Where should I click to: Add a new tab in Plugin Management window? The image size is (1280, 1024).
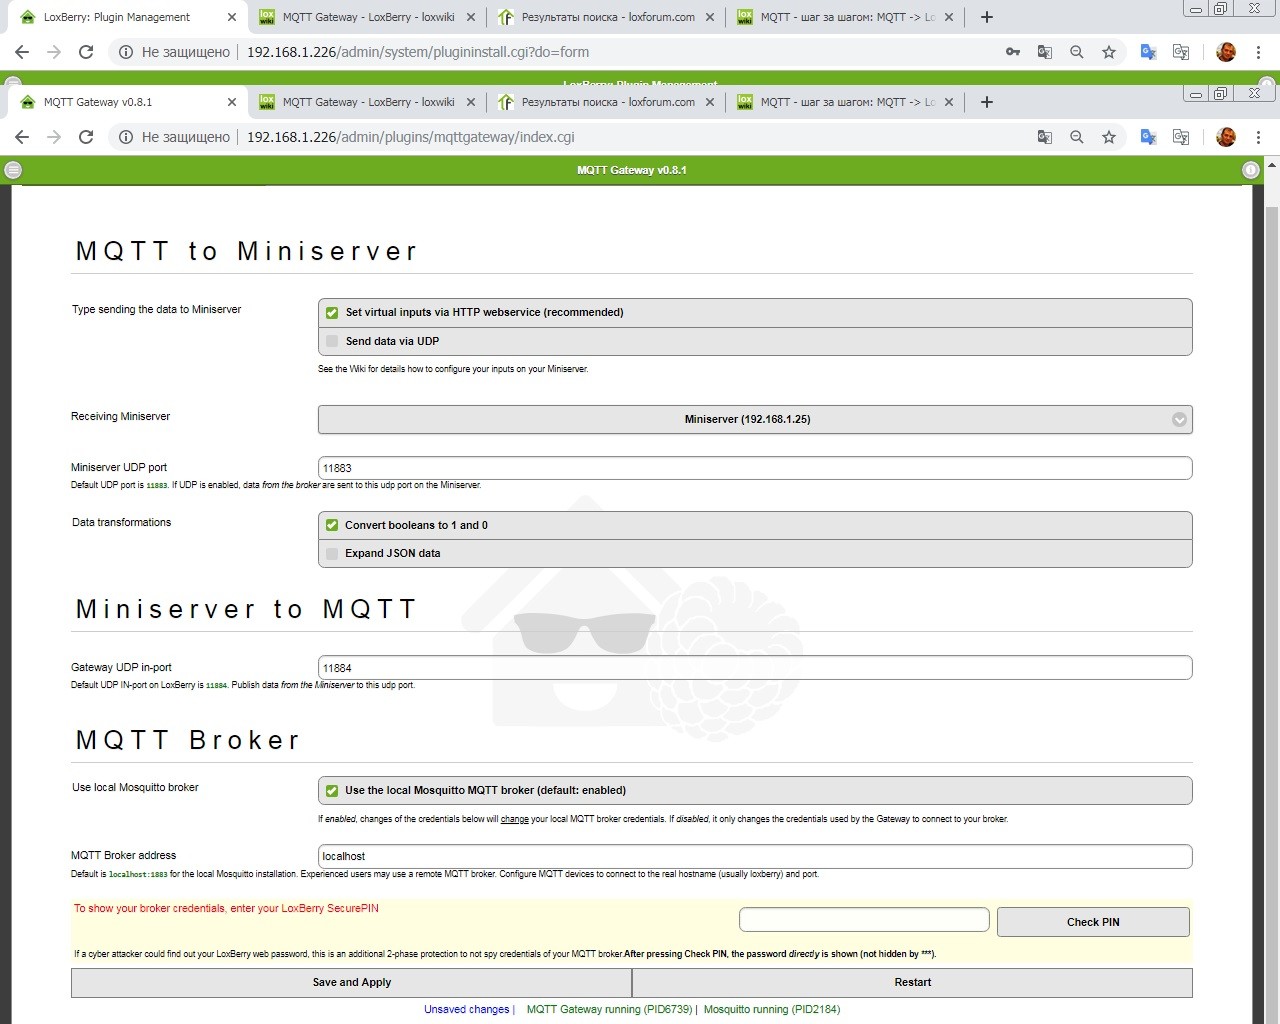(987, 17)
